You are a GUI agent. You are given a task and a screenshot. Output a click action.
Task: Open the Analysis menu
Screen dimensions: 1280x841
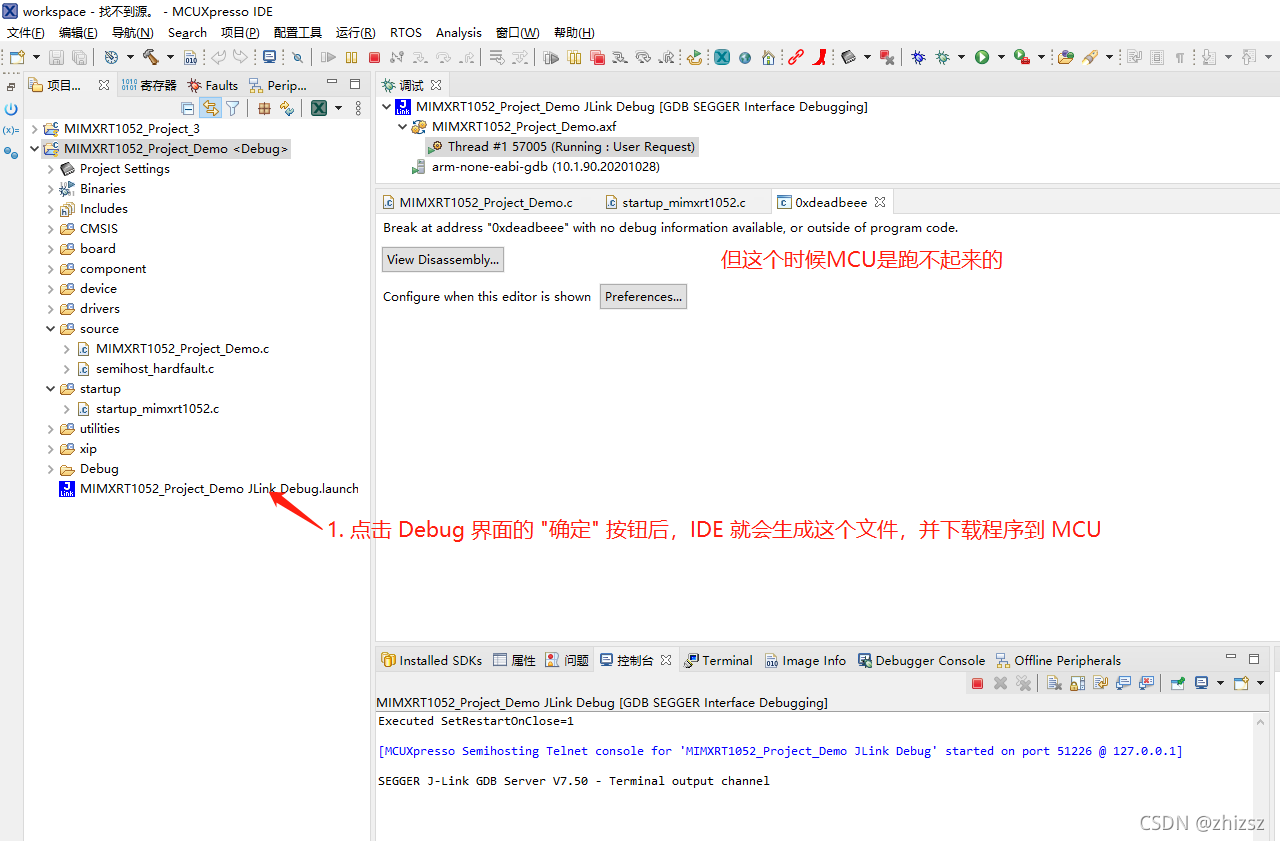459,33
